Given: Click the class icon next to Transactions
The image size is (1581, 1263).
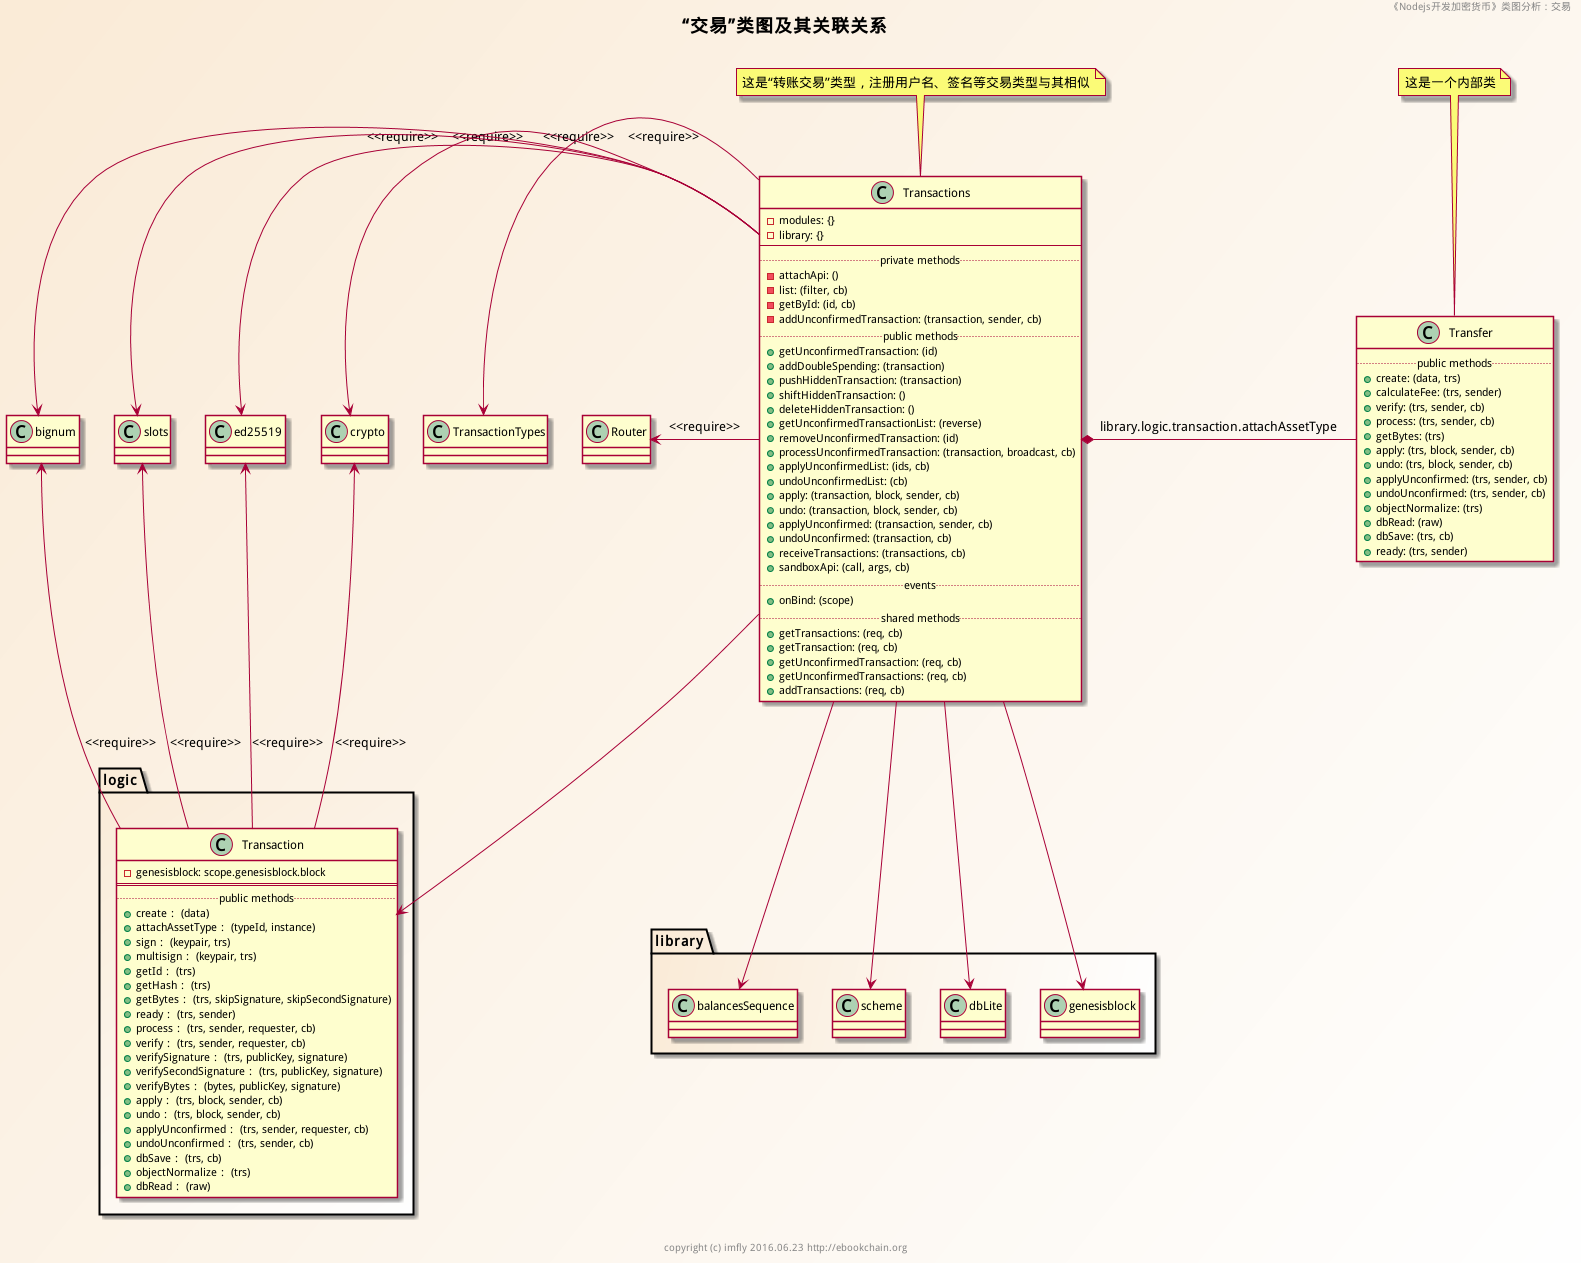Looking at the screenshot, I should (881, 193).
